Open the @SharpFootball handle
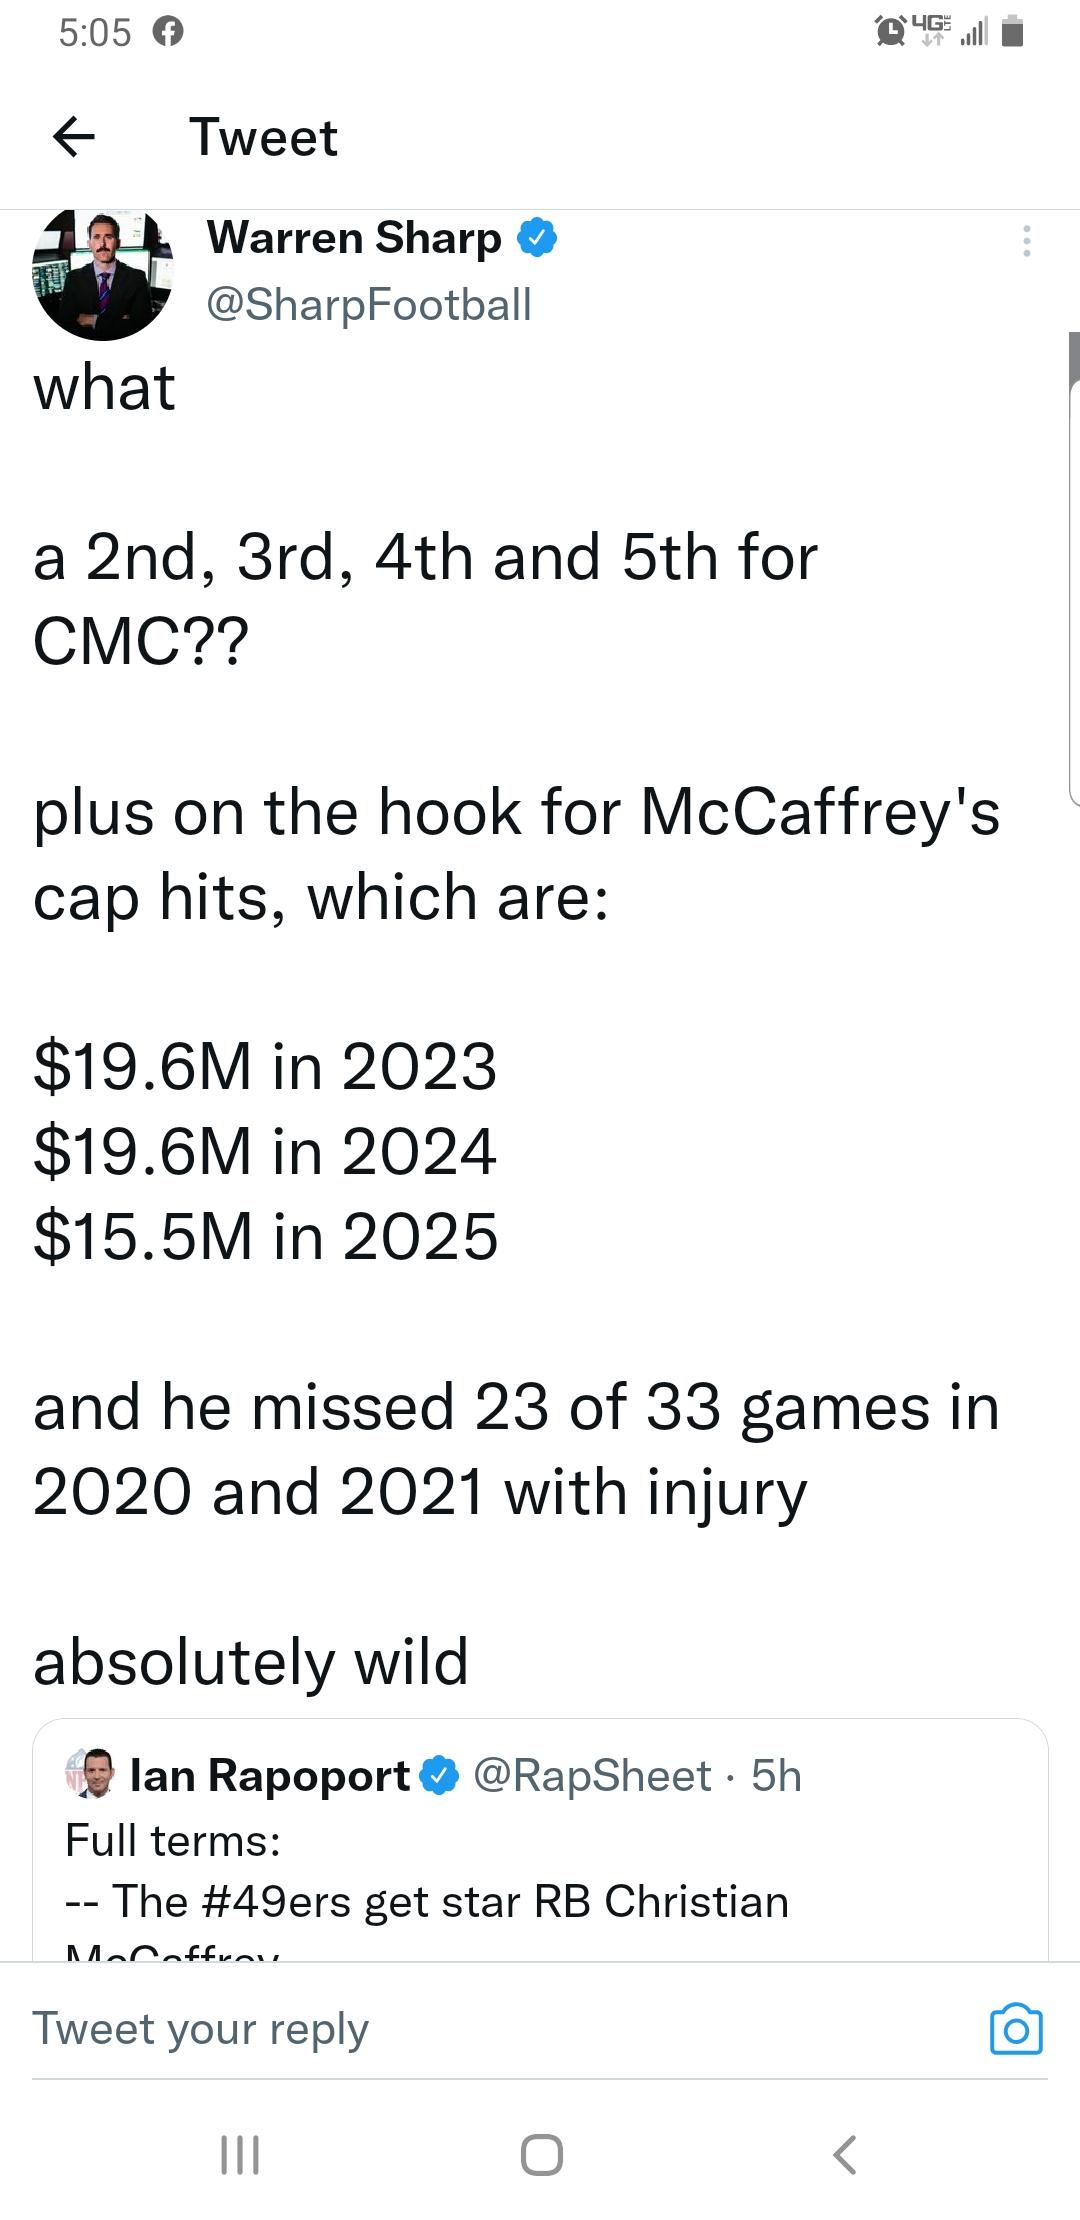This screenshot has width=1080, height=2220. [x=369, y=304]
